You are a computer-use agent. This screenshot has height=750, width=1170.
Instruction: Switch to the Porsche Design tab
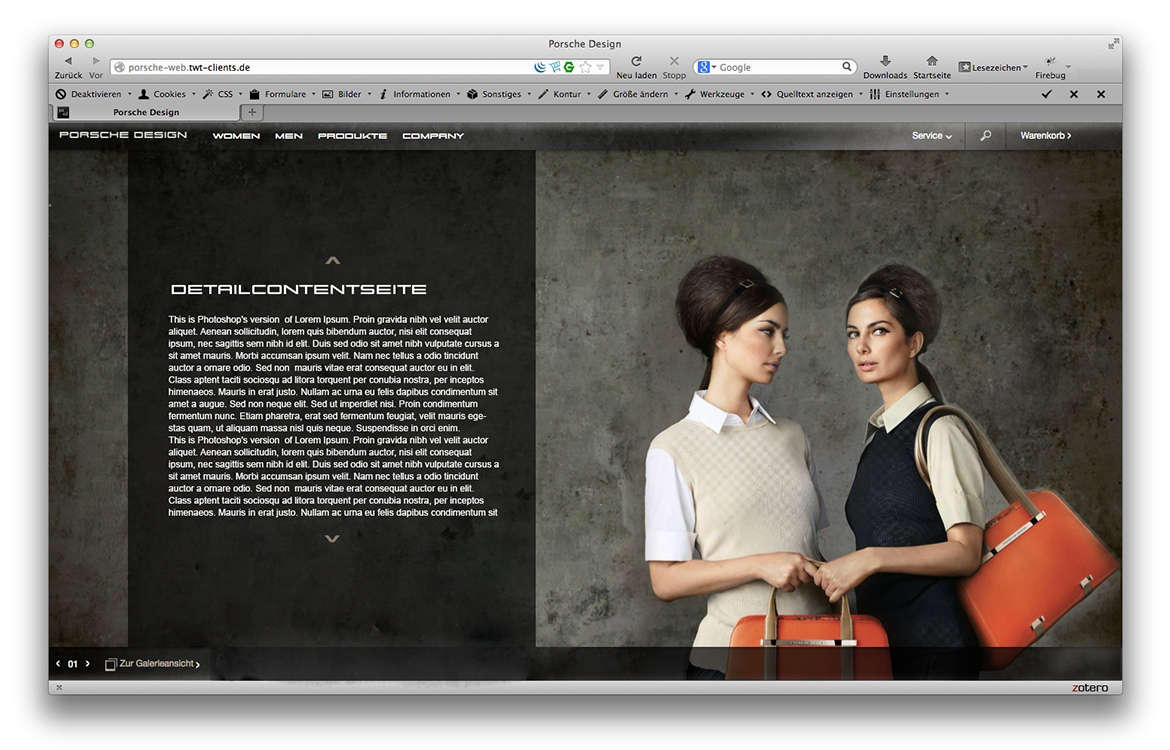coord(145,112)
